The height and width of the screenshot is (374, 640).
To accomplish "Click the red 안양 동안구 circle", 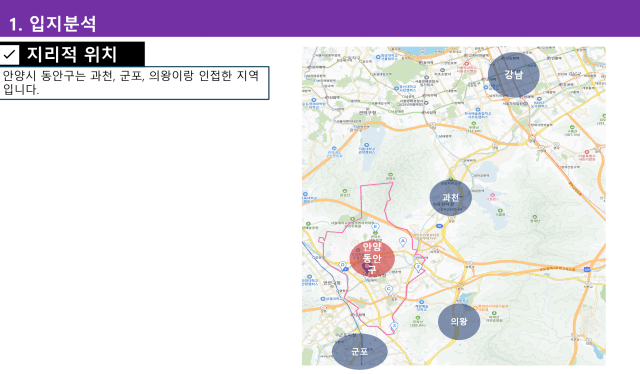I will tap(372, 258).
